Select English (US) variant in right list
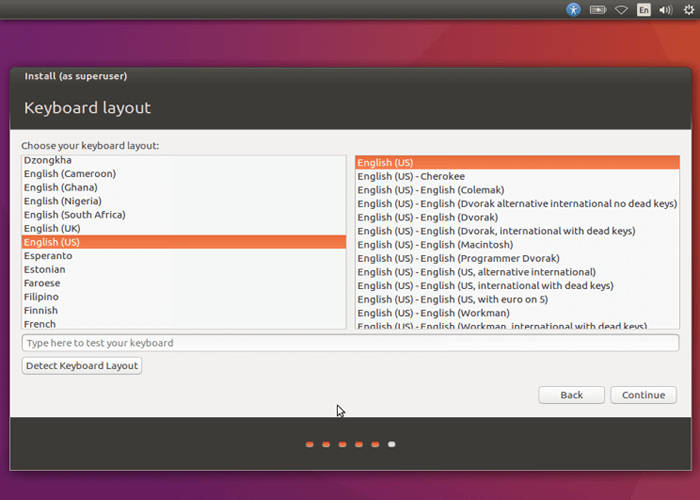The image size is (700, 500). click(517, 162)
